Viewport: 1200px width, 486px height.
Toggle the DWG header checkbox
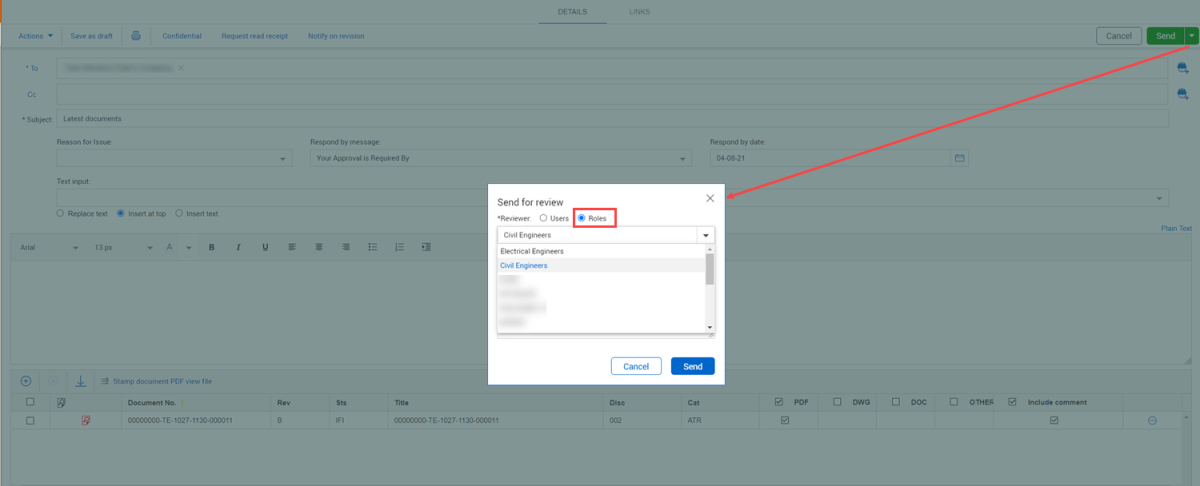coord(837,402)
